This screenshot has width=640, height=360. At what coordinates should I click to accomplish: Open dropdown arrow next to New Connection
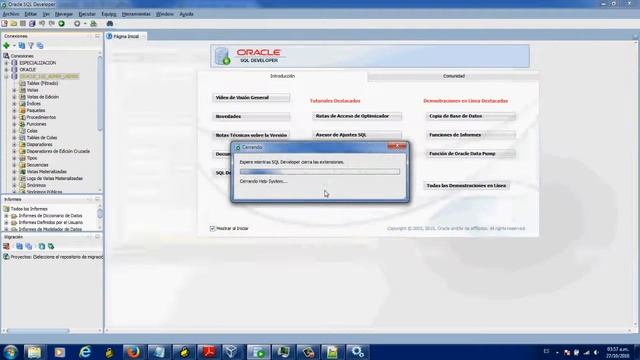click(14, 46)
